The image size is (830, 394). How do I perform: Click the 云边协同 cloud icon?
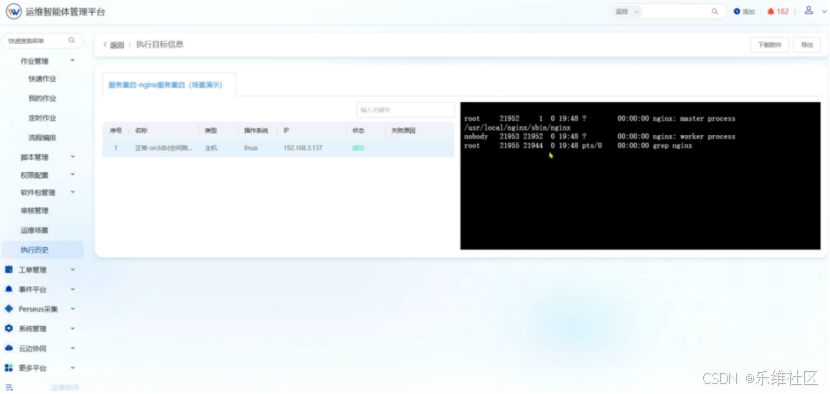(x=8, y=348)
